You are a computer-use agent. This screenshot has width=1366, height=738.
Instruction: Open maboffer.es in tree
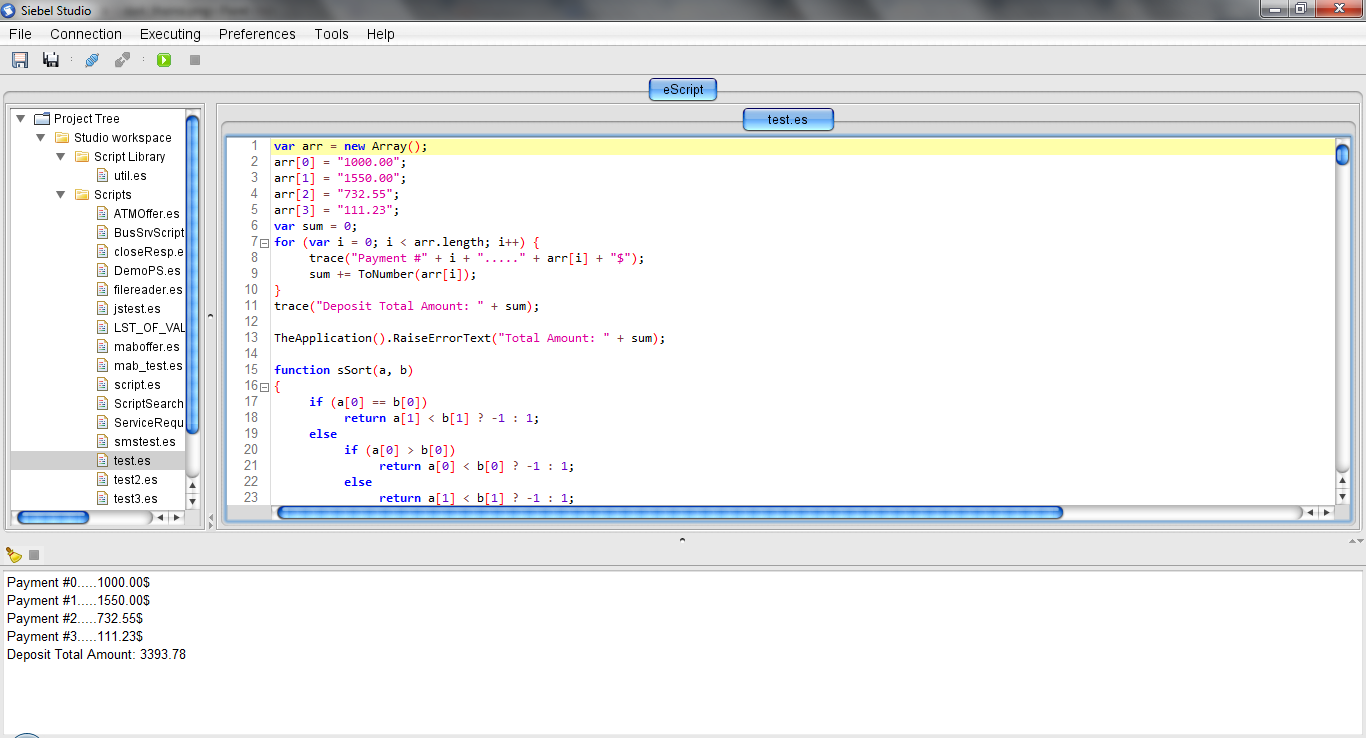147,347
